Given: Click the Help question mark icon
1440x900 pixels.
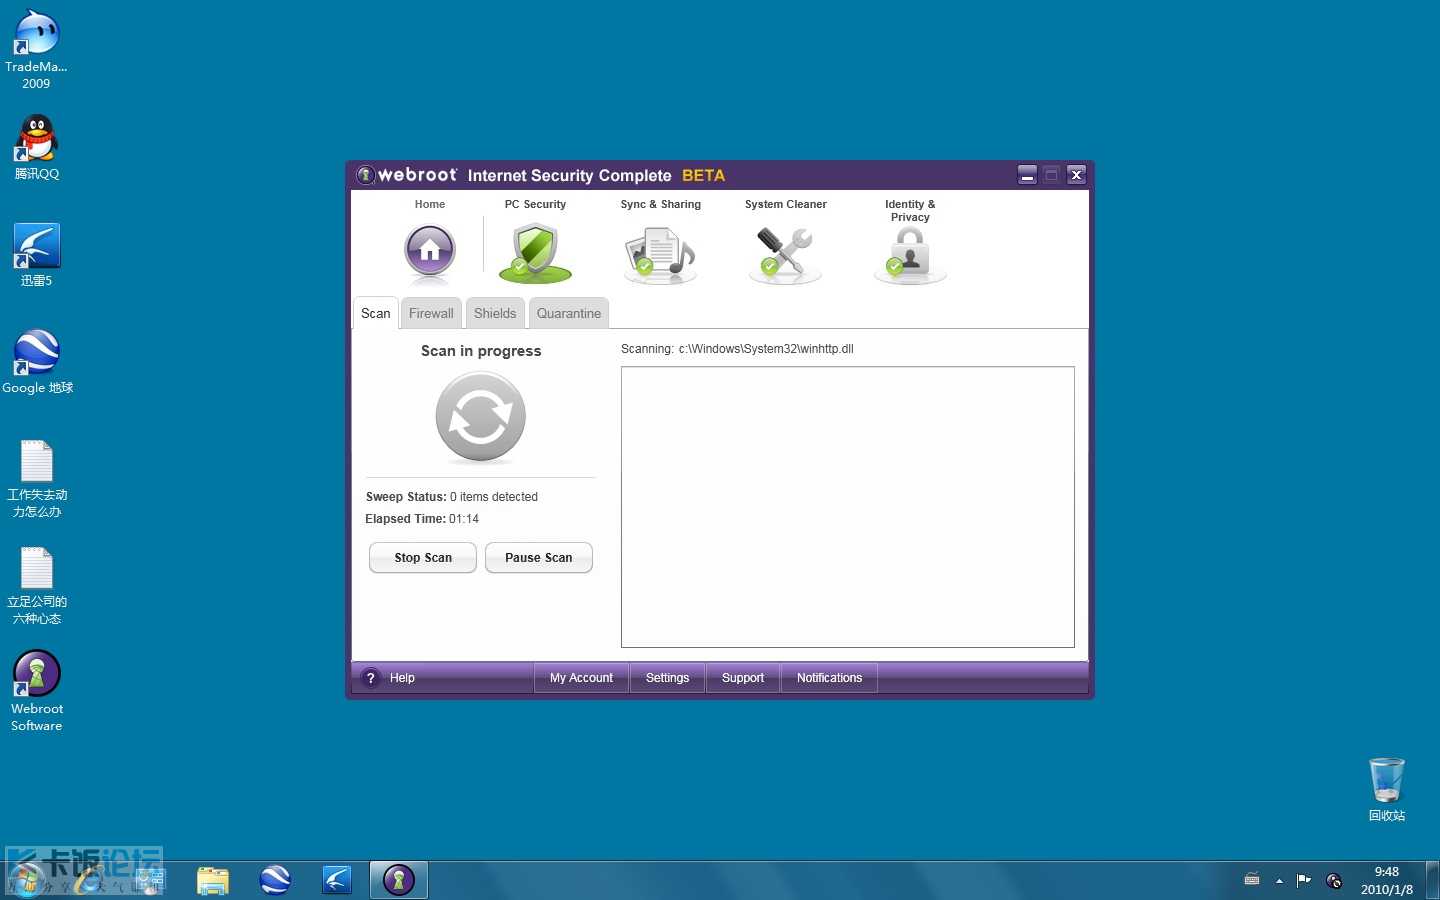Looking at the screenshot, I should pyautogui.click(x=371, y=678).
